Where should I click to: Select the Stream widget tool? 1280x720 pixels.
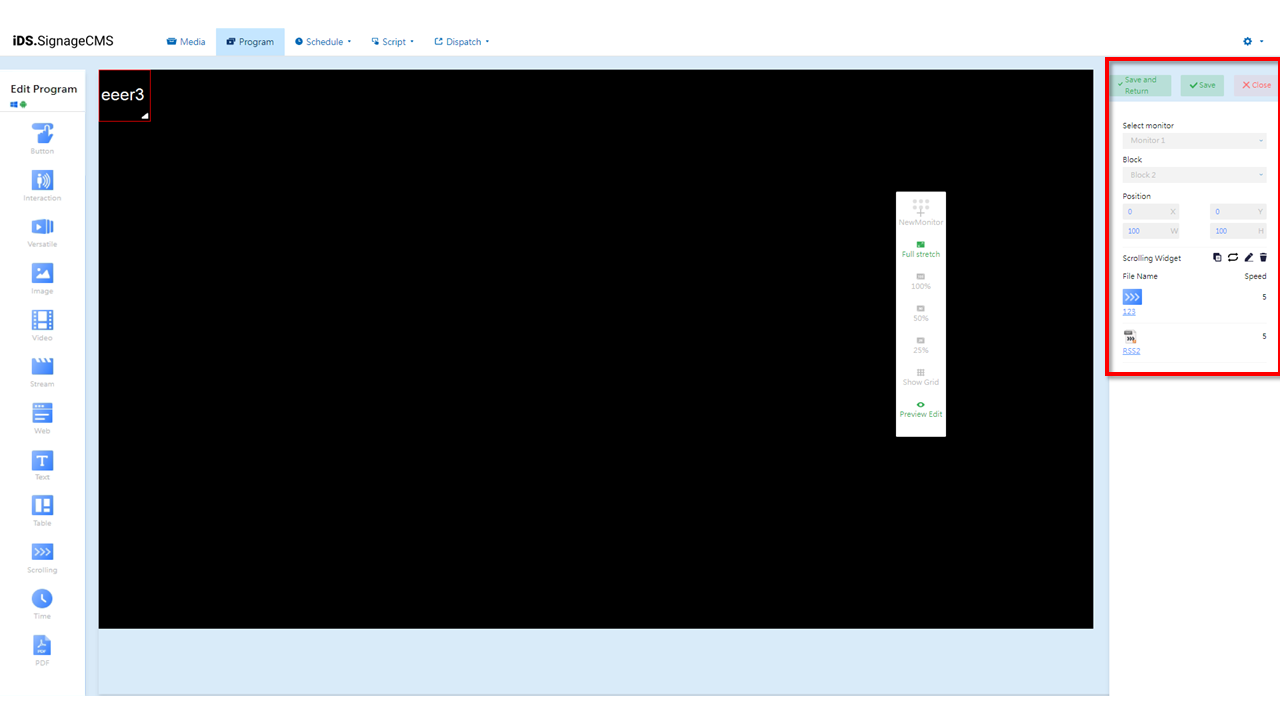tap(42, 369)
